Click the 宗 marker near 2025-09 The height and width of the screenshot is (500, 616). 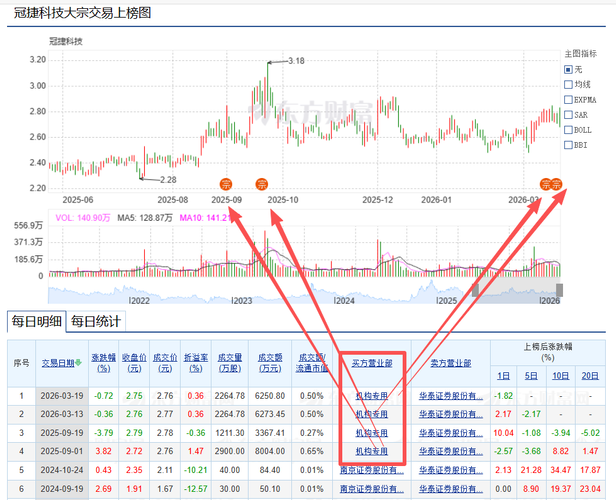tap(226, 184)
